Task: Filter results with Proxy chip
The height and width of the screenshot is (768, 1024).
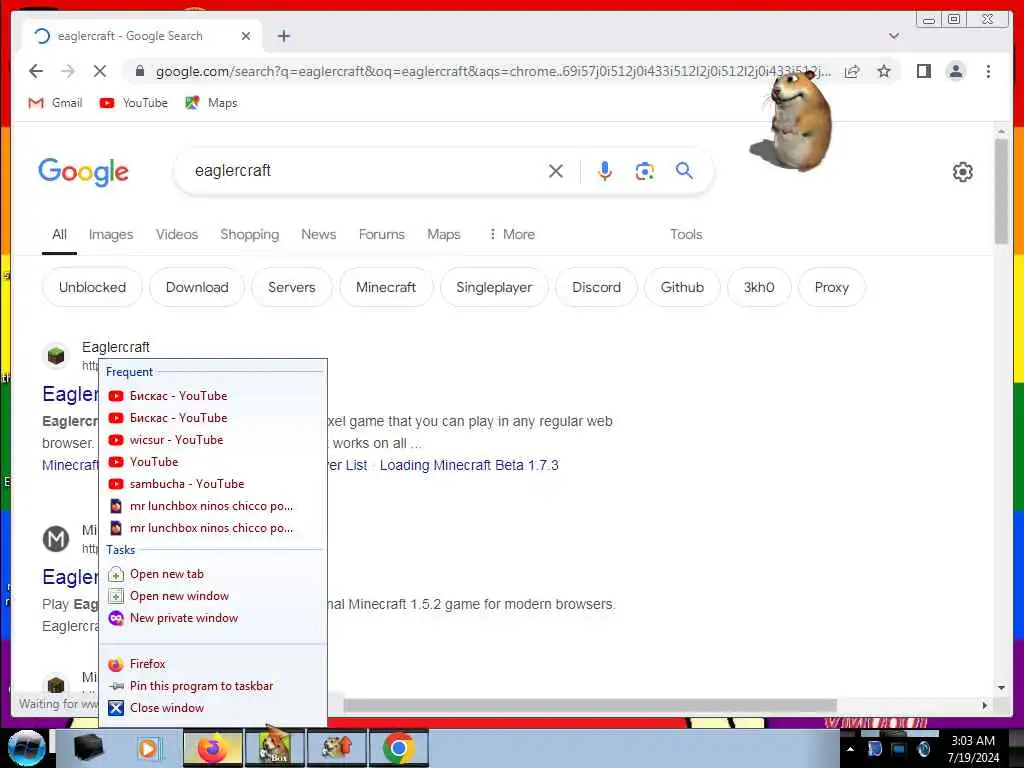Action: 831,287
